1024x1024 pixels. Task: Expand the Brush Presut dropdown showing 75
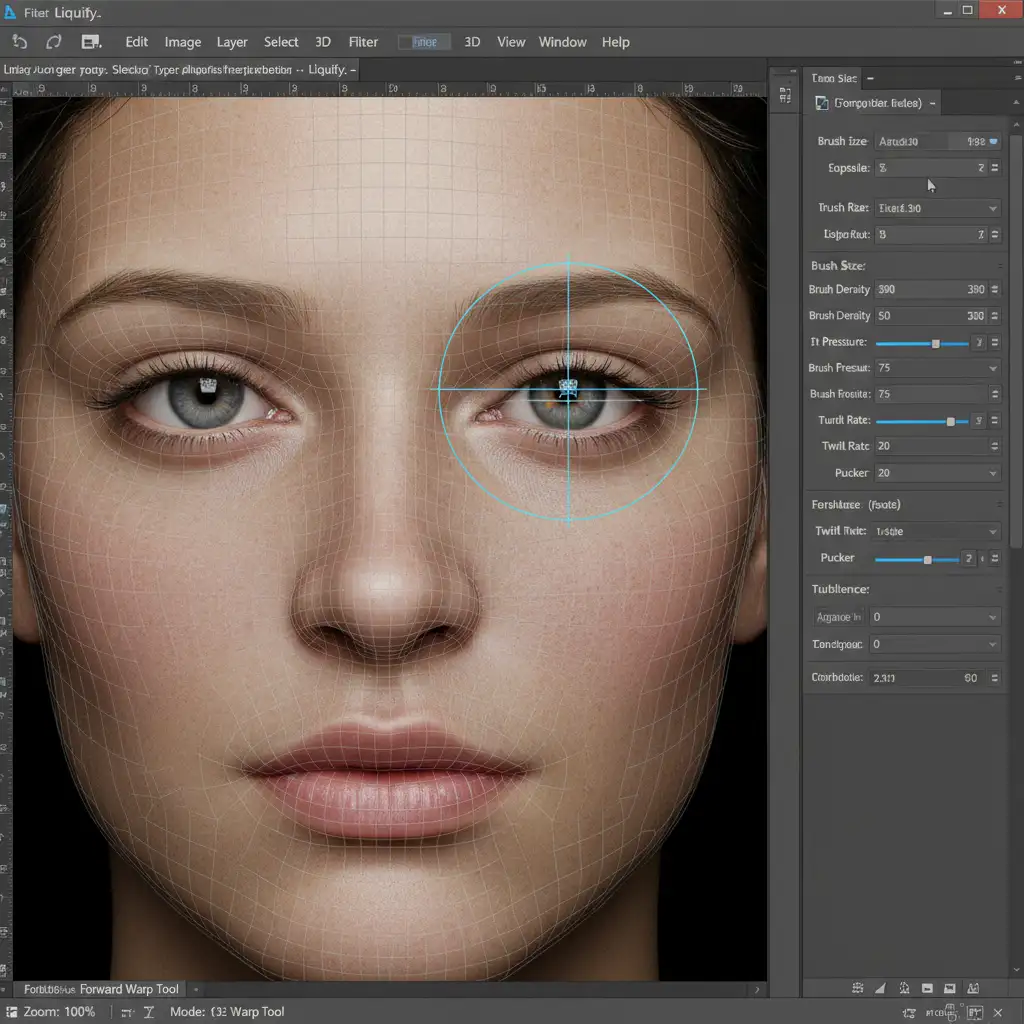(993, 368)
